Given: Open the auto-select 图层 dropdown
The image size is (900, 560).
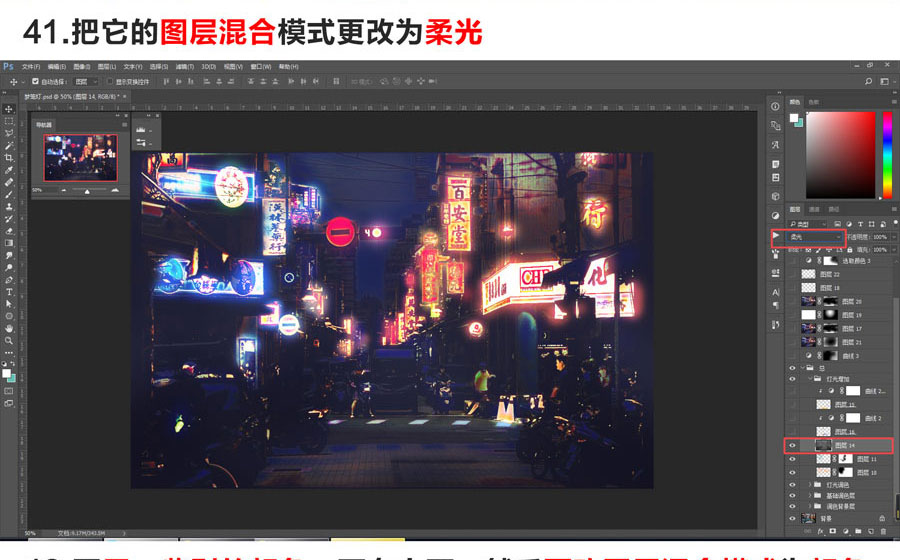Looking at the screenshot, I should coord(86,81).
